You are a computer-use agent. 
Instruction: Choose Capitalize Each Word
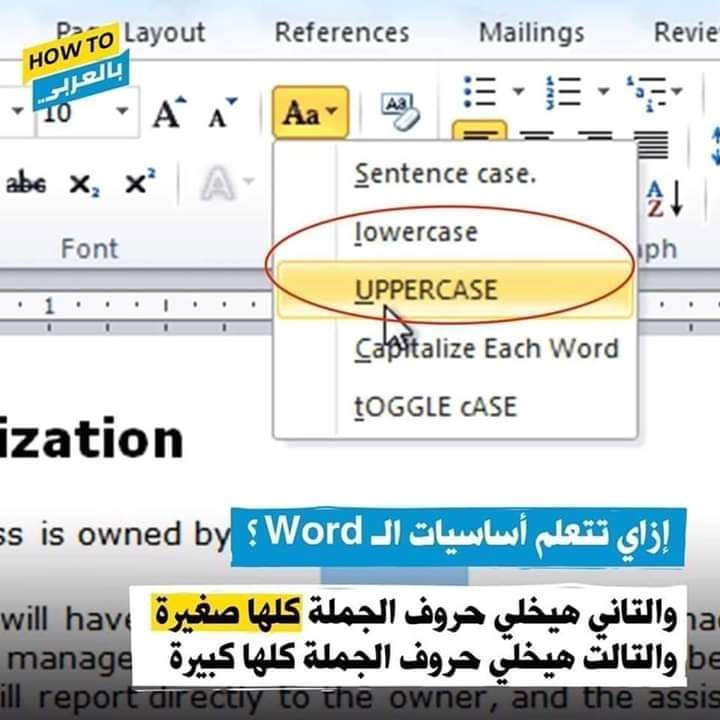[486, 349]
